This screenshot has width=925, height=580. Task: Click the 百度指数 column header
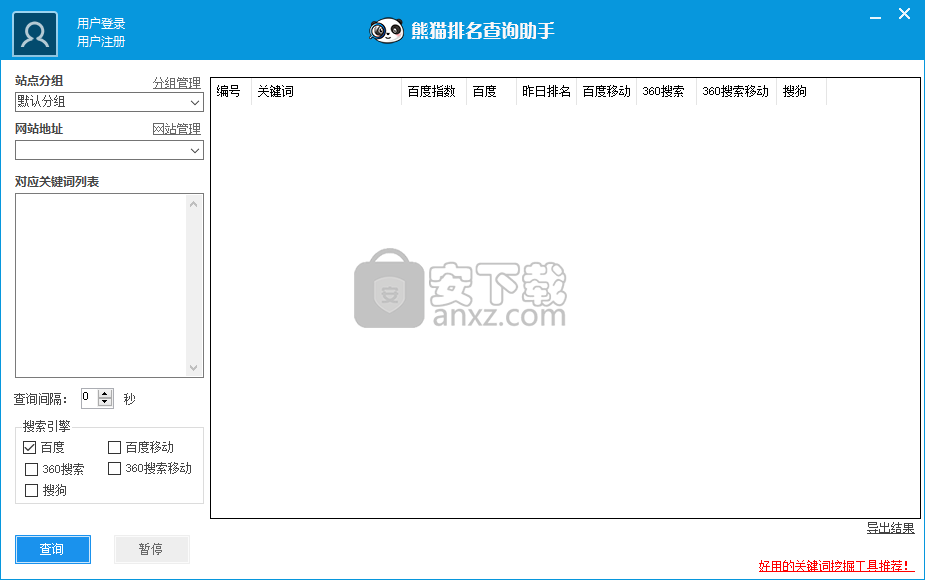[434, 91]
